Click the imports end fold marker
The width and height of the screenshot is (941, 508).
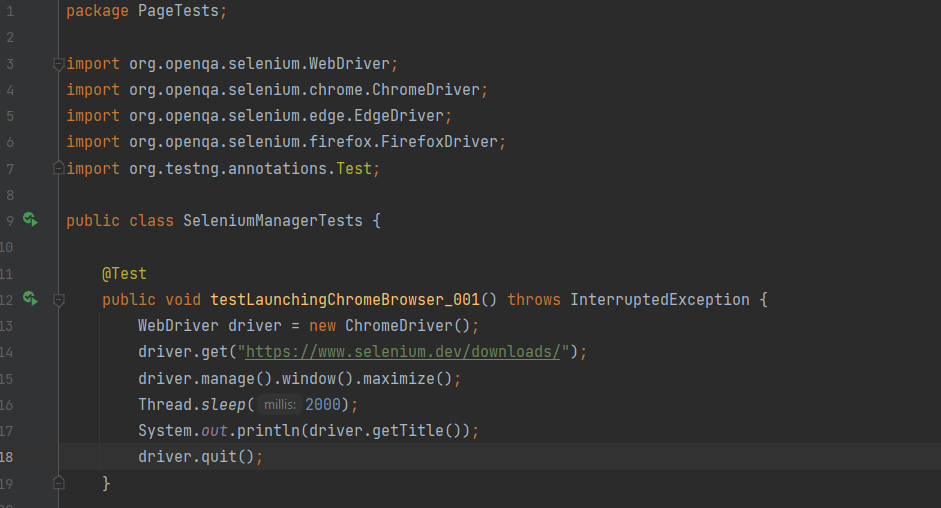click(x=58, y=168)
